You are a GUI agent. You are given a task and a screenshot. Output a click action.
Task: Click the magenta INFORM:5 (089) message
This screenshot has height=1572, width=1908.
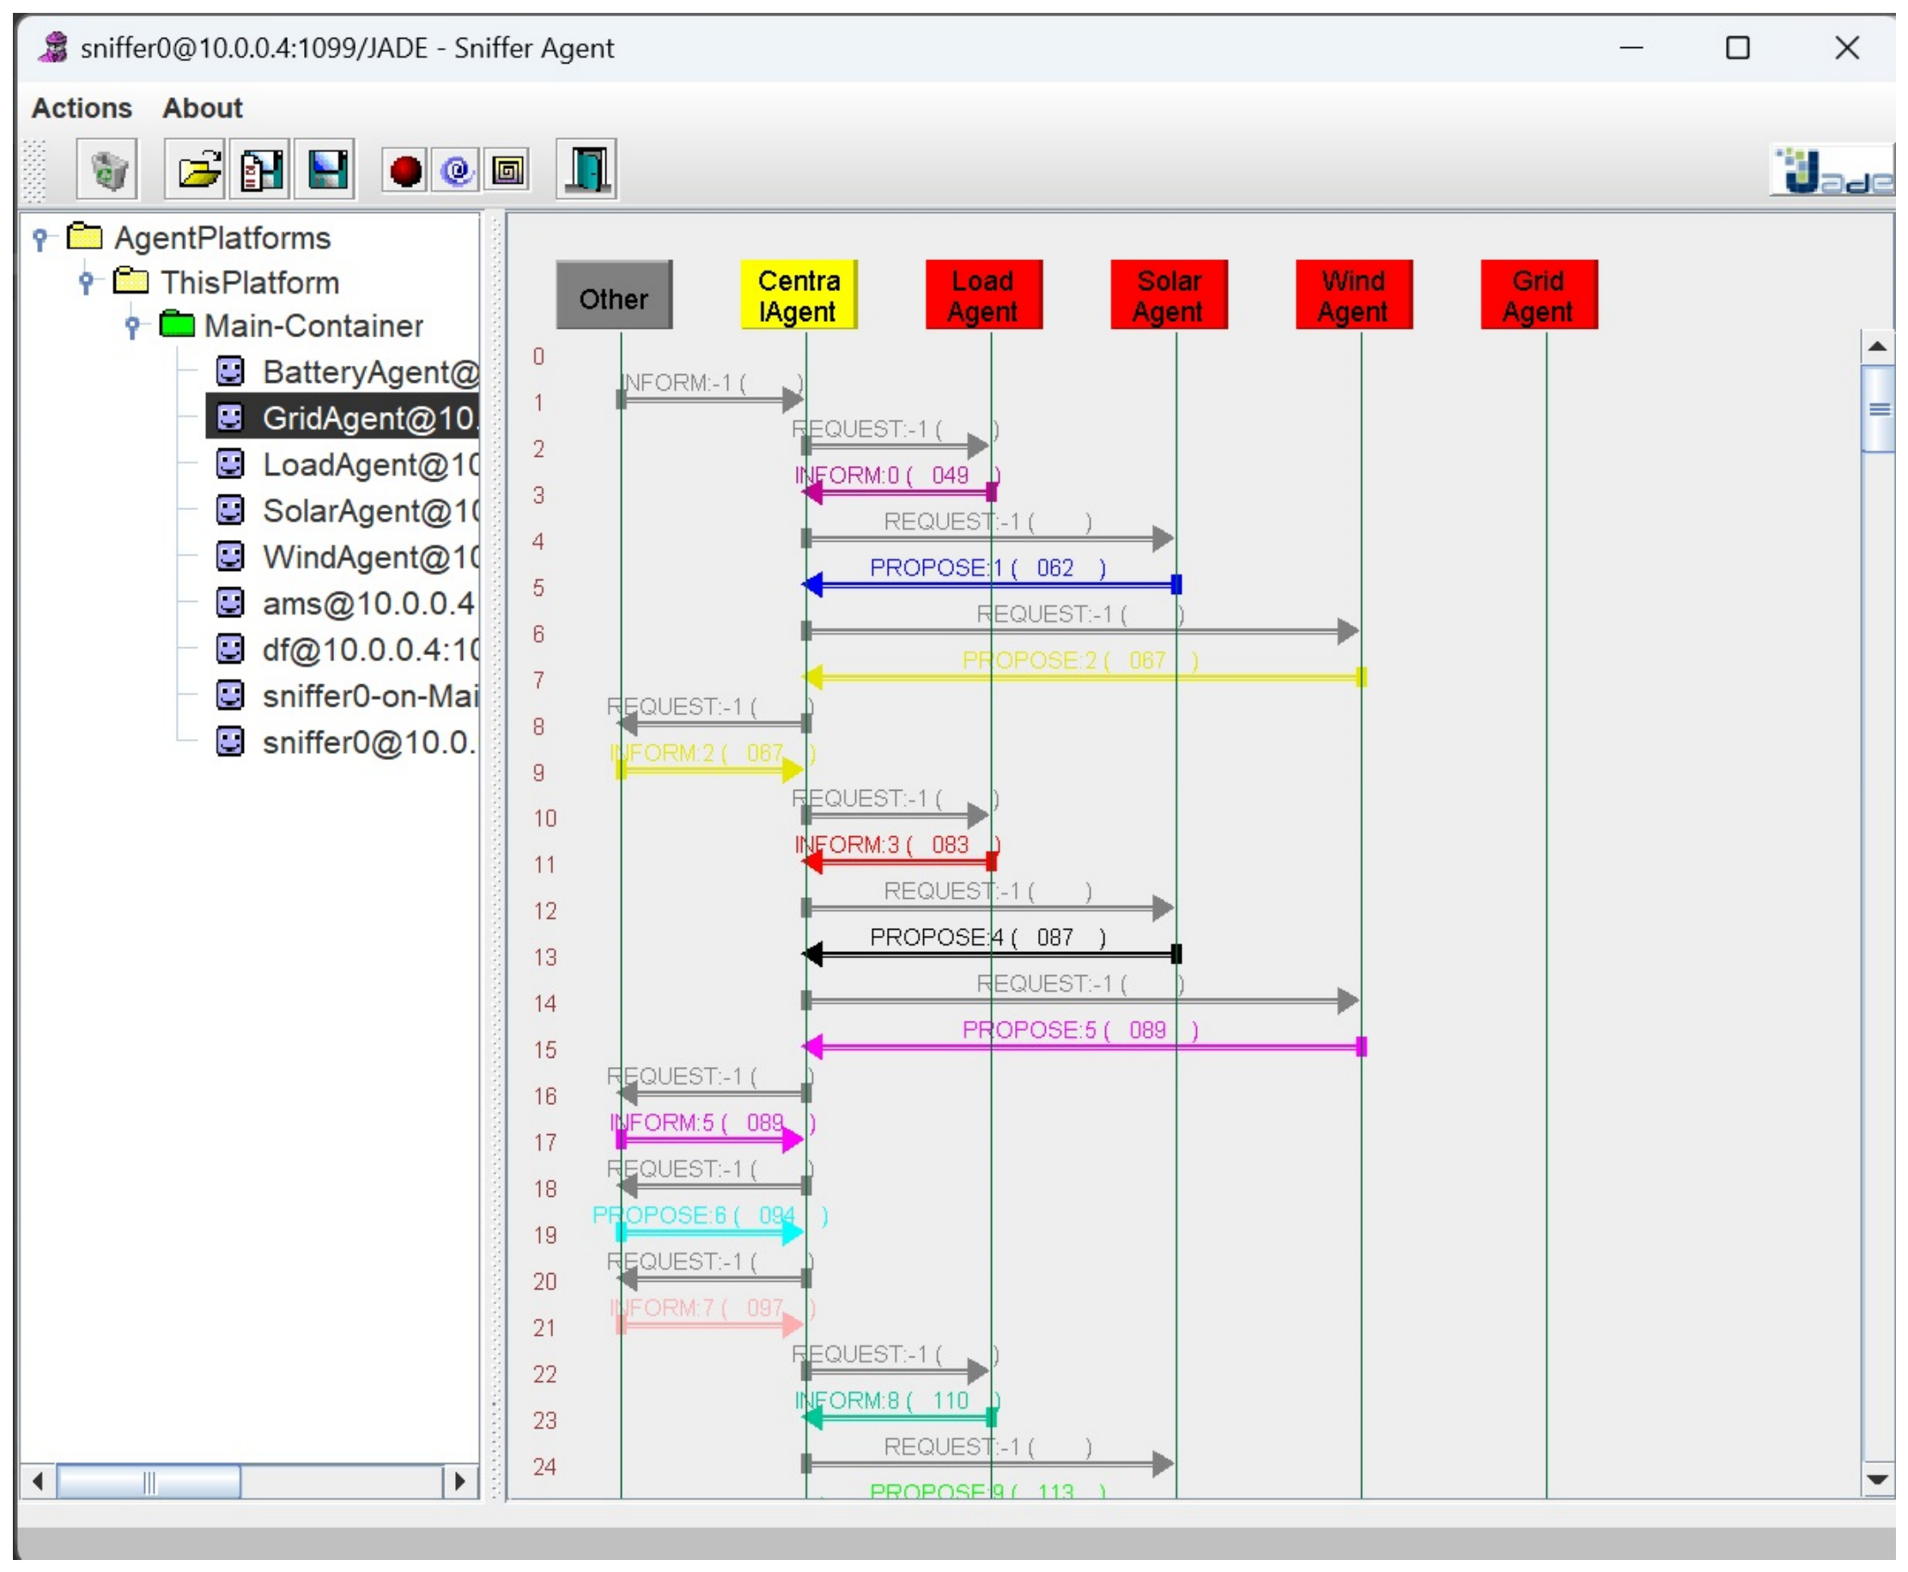713,1131
